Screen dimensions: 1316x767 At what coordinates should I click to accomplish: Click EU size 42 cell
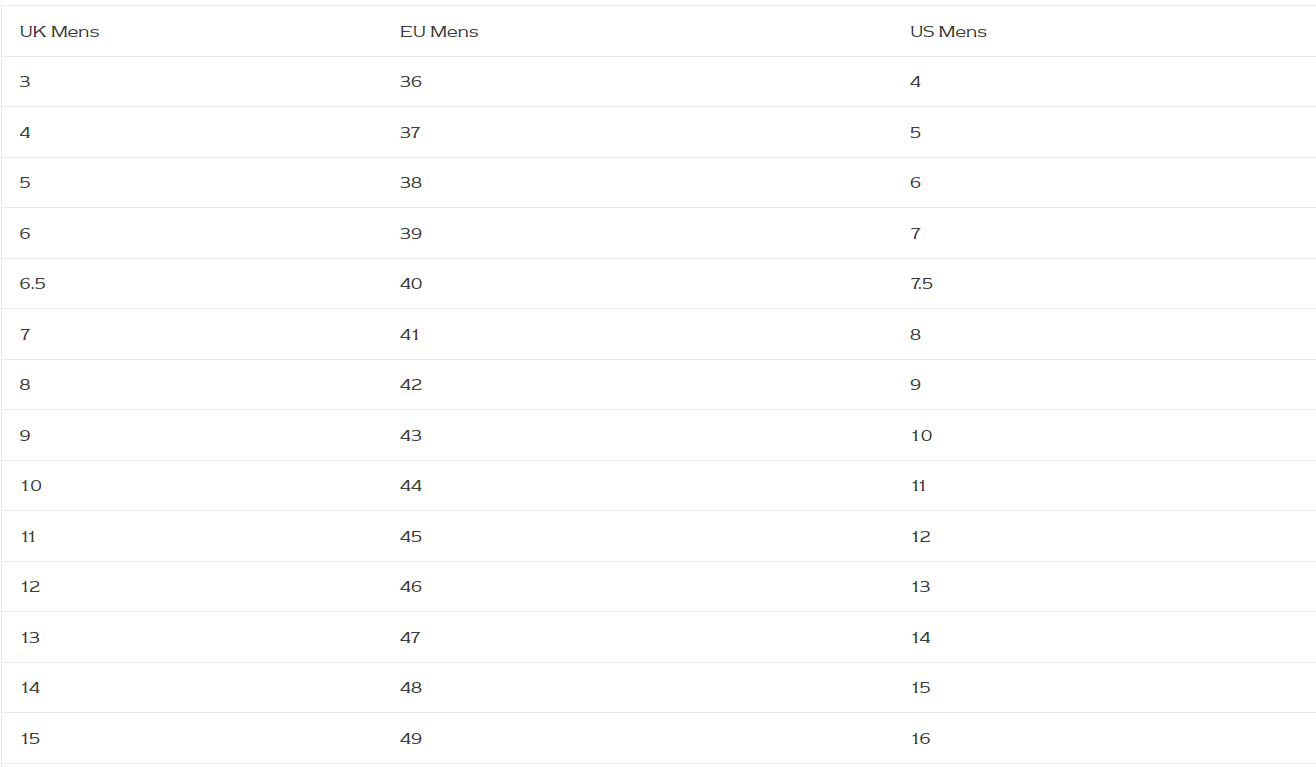pos(411,385)
